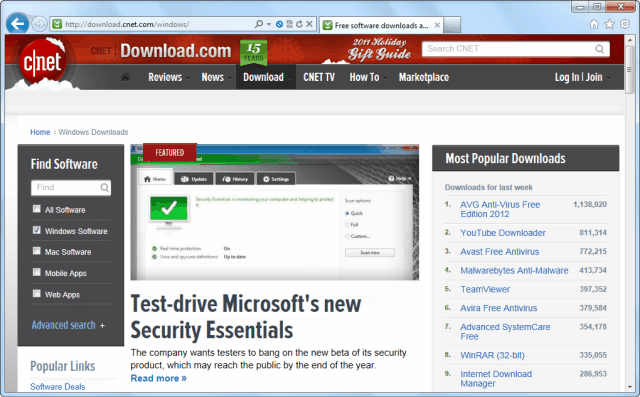Click the Downloads for last week text

click(489, 187)
